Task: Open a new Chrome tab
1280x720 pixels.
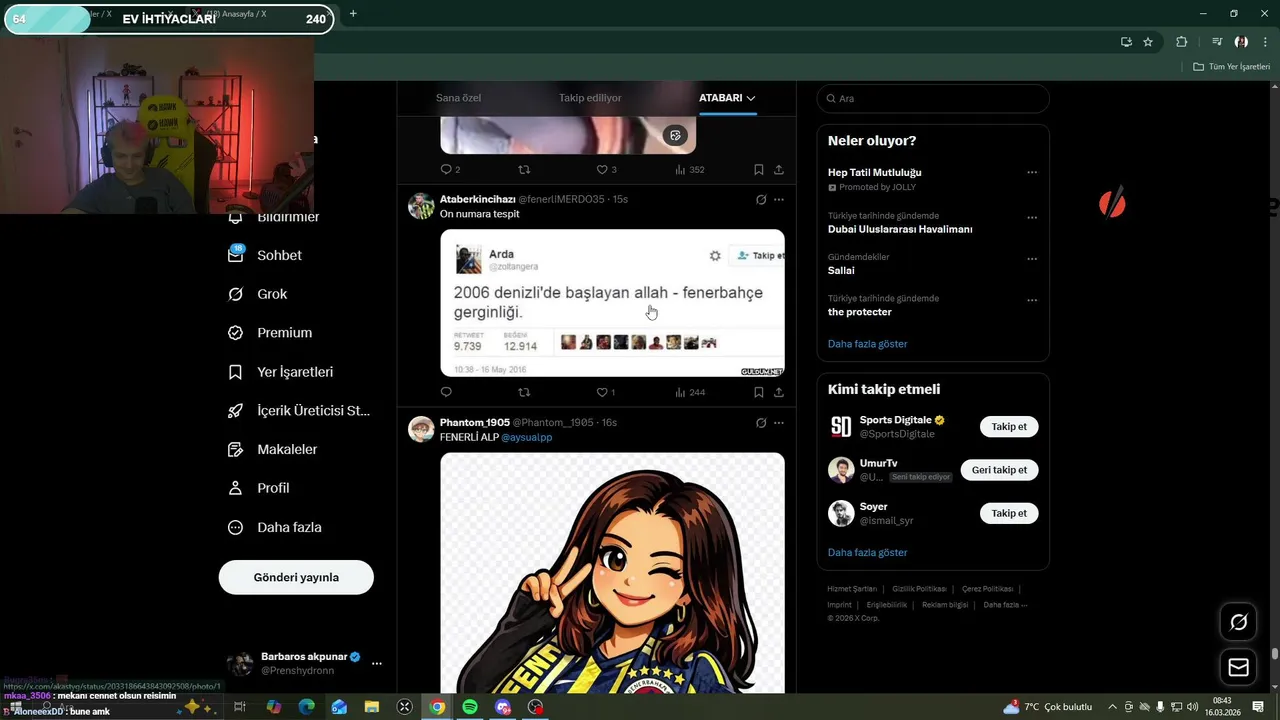Action: click(353, 14)
